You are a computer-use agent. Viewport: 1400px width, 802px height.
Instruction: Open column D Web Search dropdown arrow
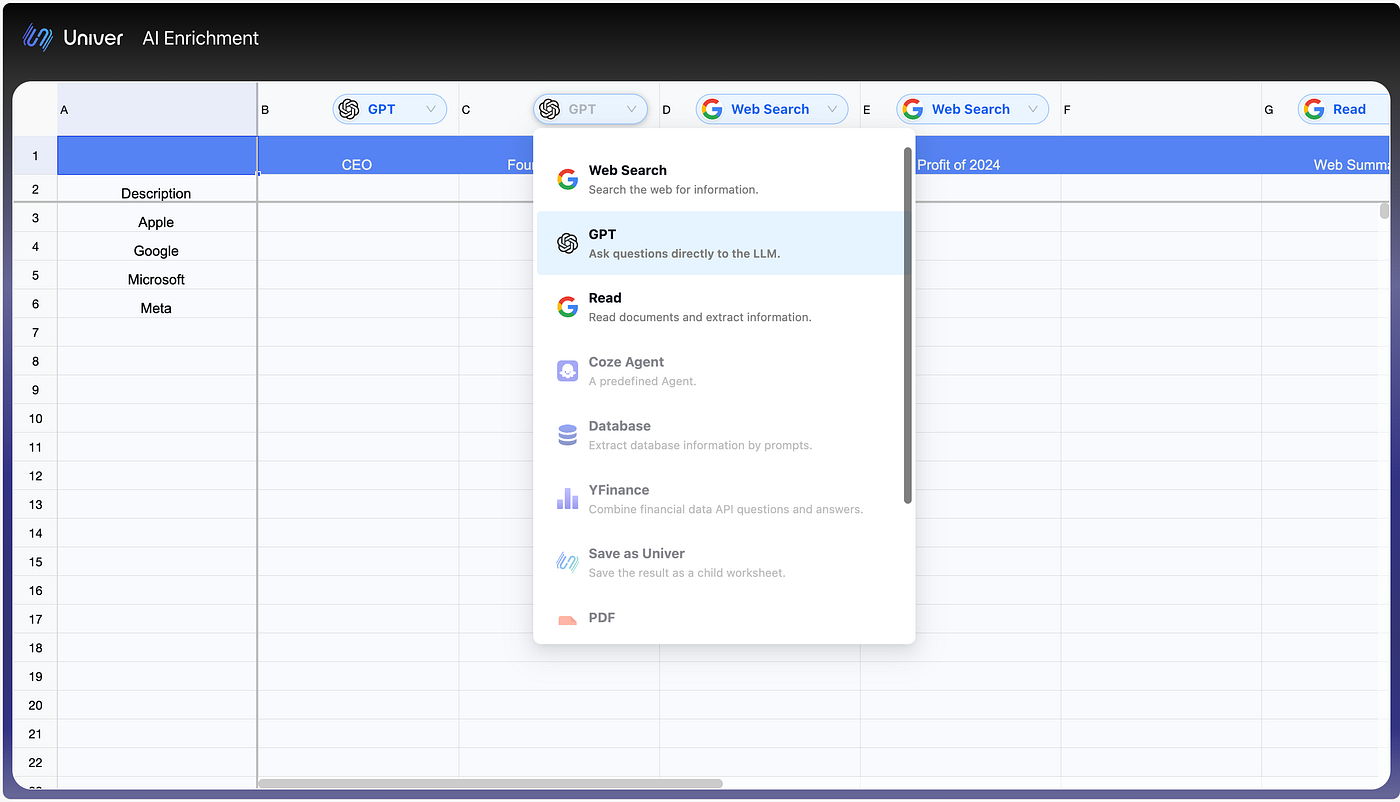click(833, 109)
